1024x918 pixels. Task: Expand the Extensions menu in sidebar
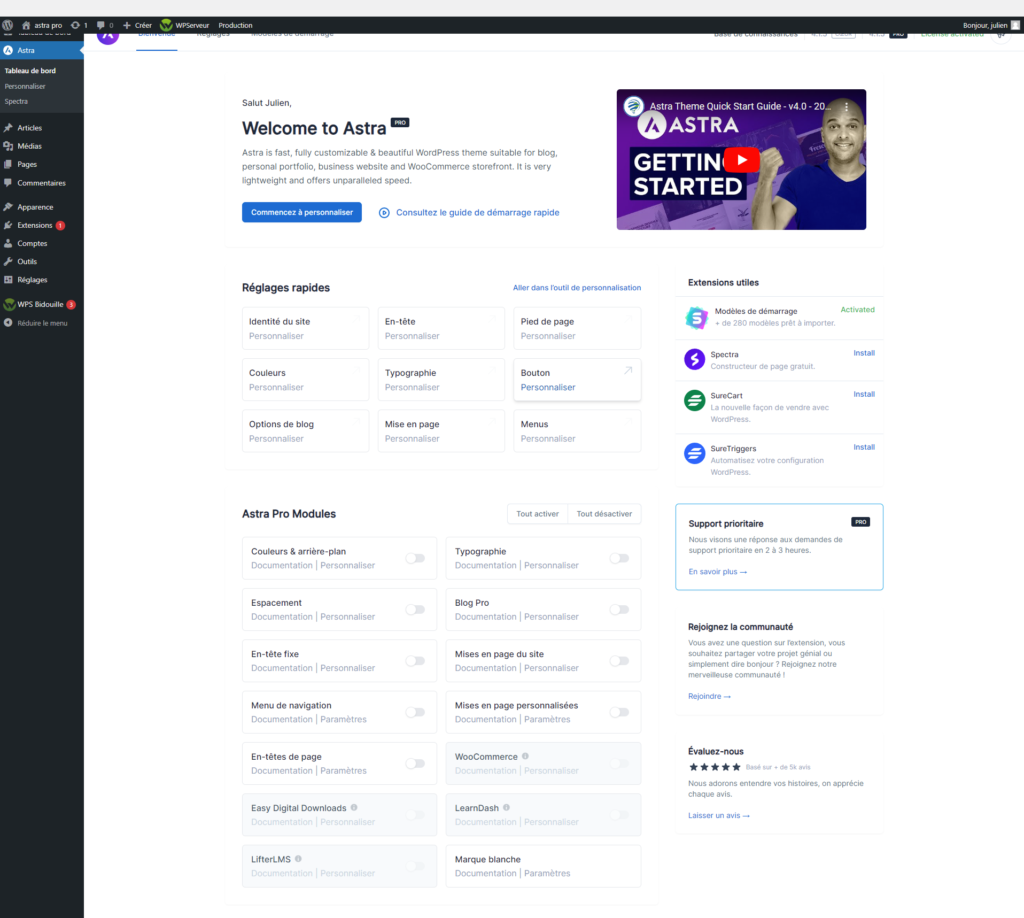point(34,225)
